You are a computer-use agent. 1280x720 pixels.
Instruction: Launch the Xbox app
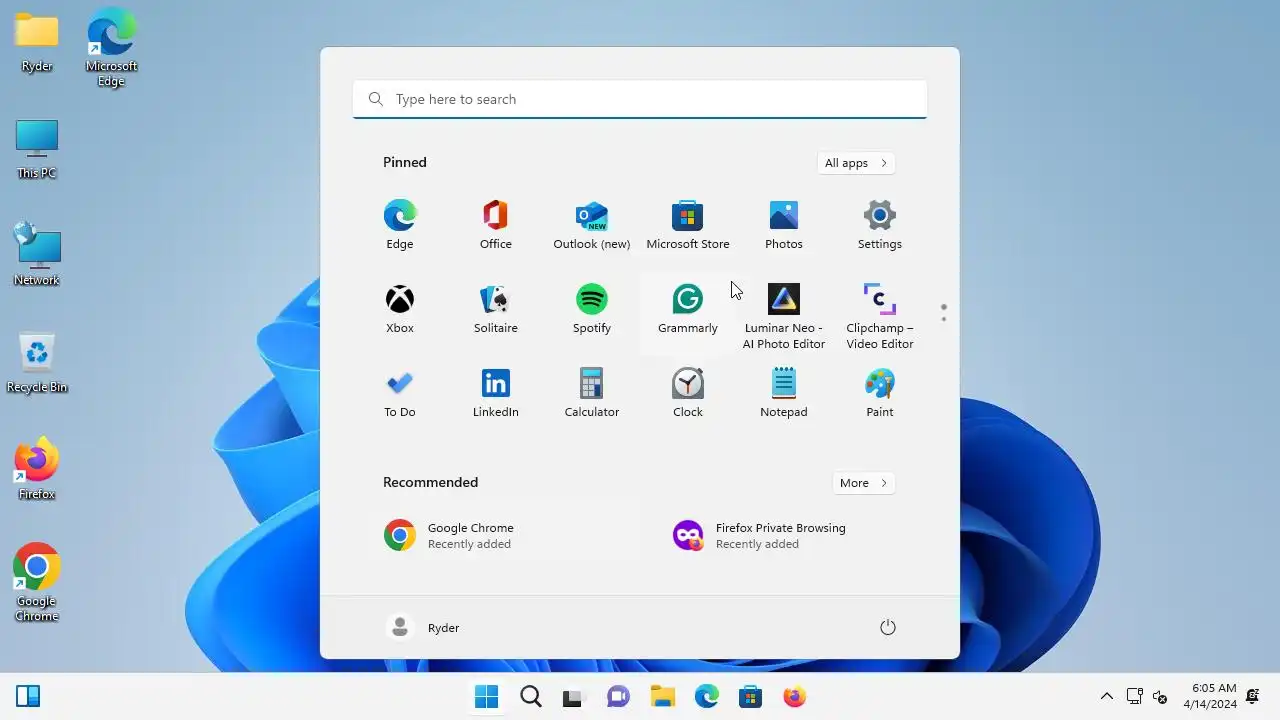(400, 309)
